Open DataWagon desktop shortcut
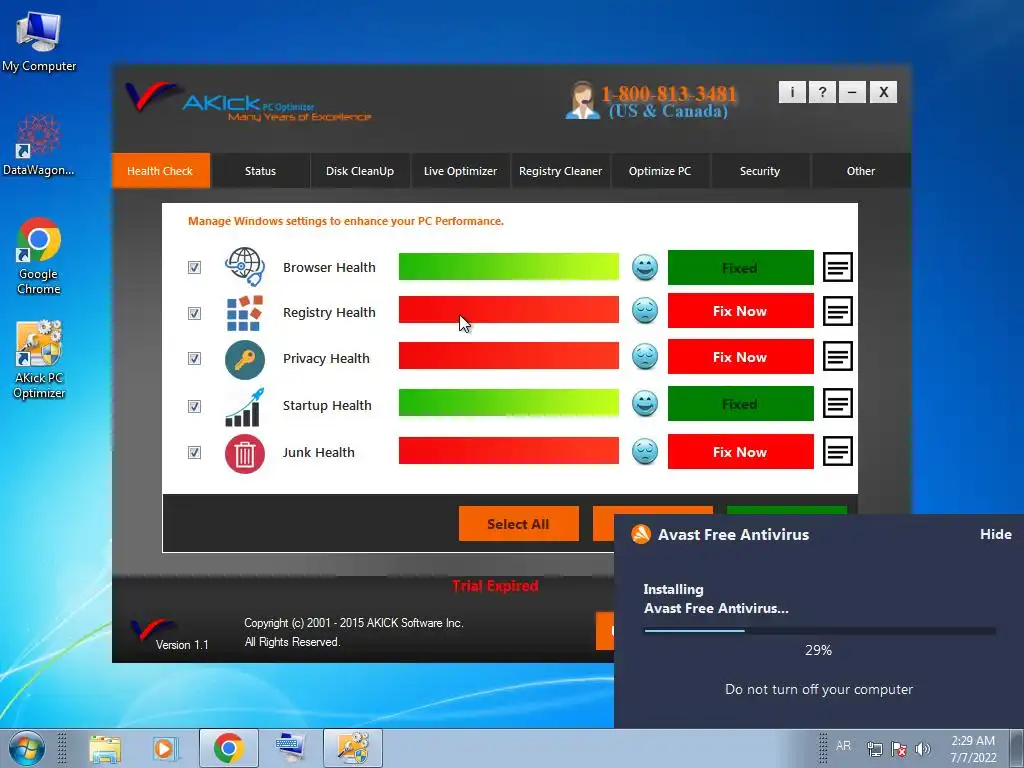1024x768 pixels. 39,145
